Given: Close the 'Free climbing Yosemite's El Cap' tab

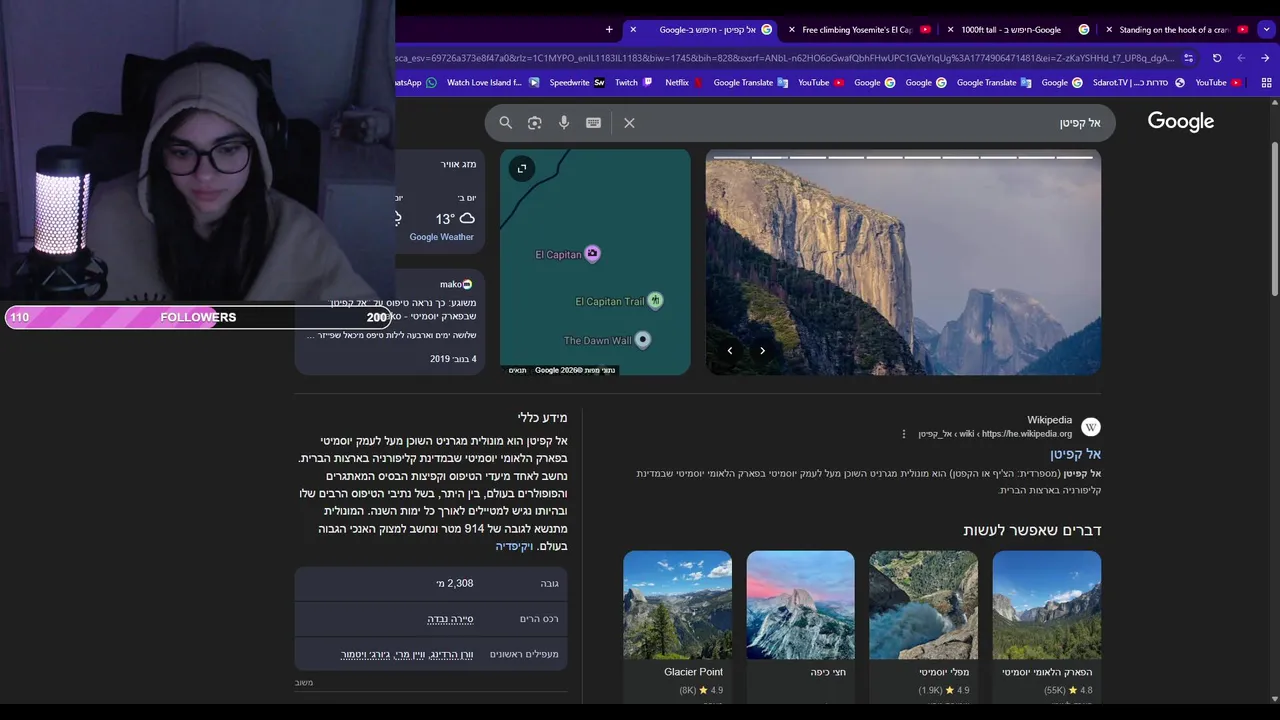Looking at the screenshot, I should [792, 30].
